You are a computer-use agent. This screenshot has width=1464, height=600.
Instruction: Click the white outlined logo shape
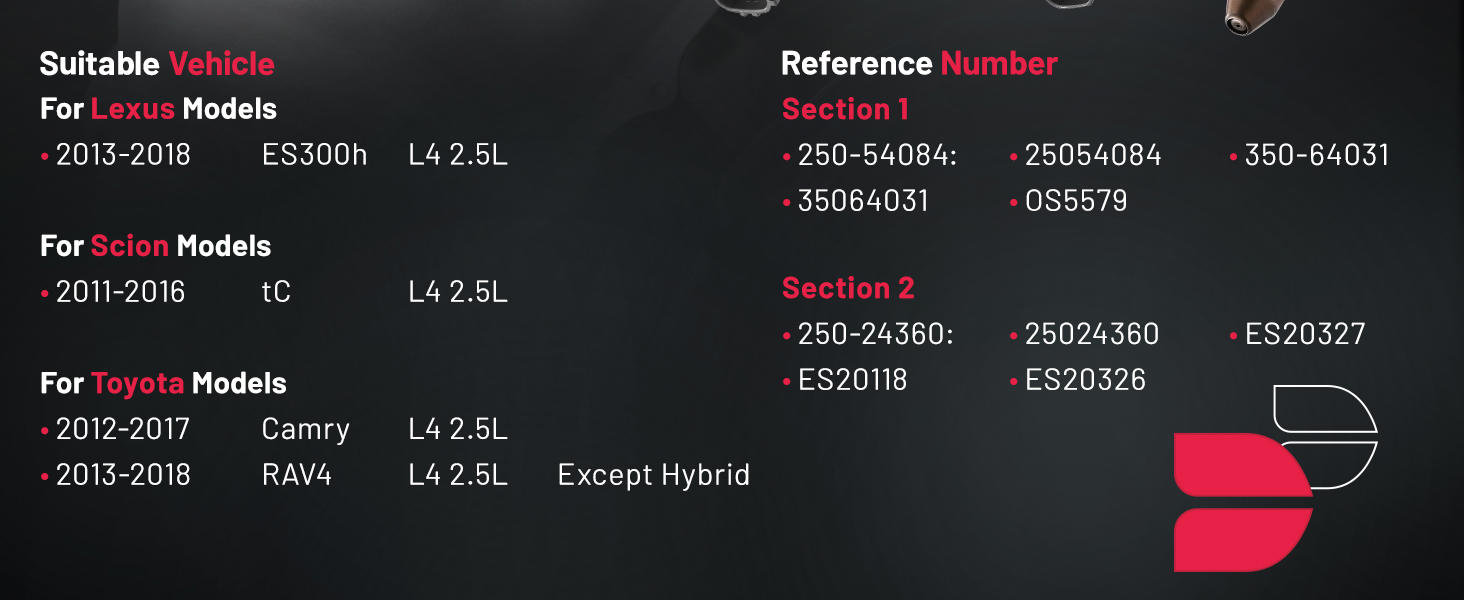click(x=1327, y=437)
